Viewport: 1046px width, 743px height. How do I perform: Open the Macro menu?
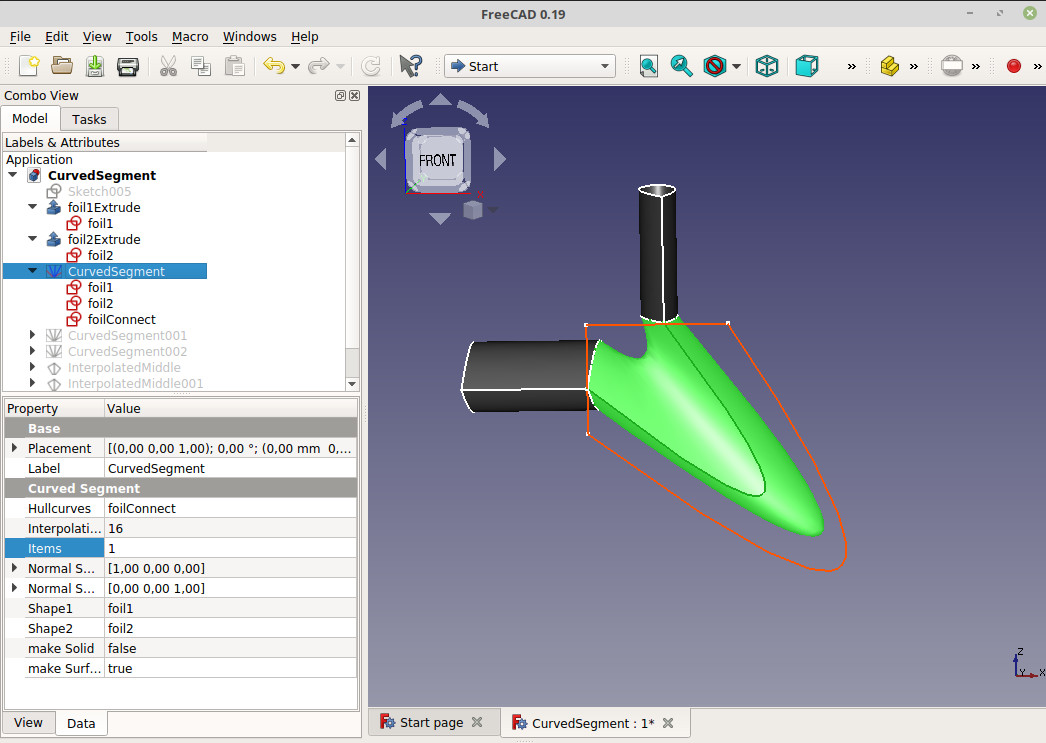190,37
